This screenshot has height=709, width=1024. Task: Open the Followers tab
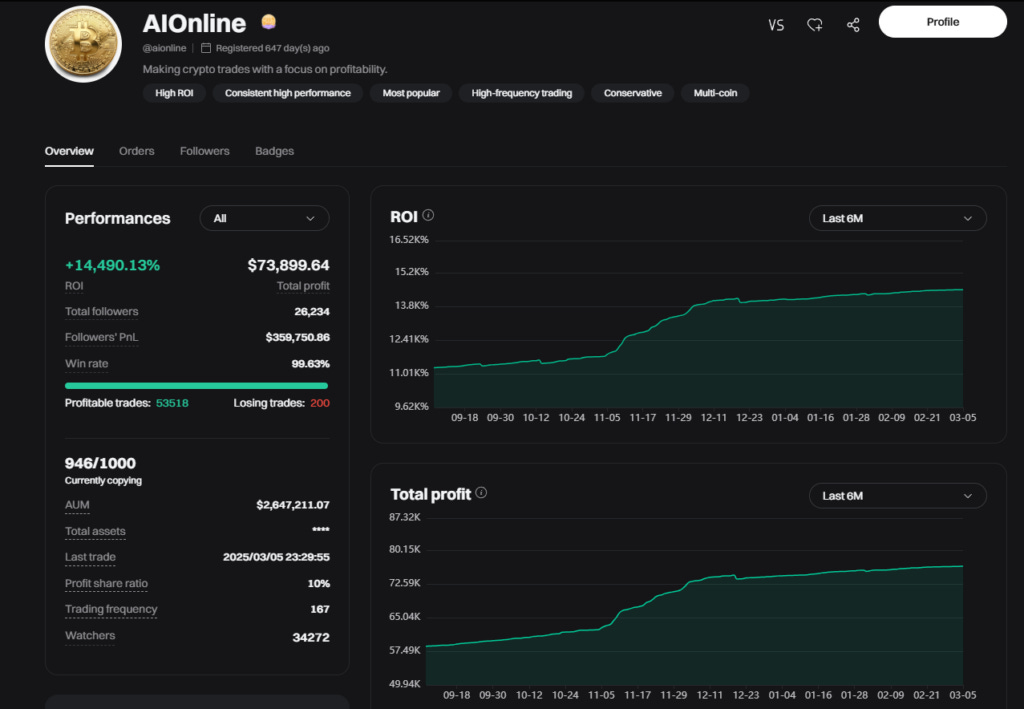coord(204,151)
